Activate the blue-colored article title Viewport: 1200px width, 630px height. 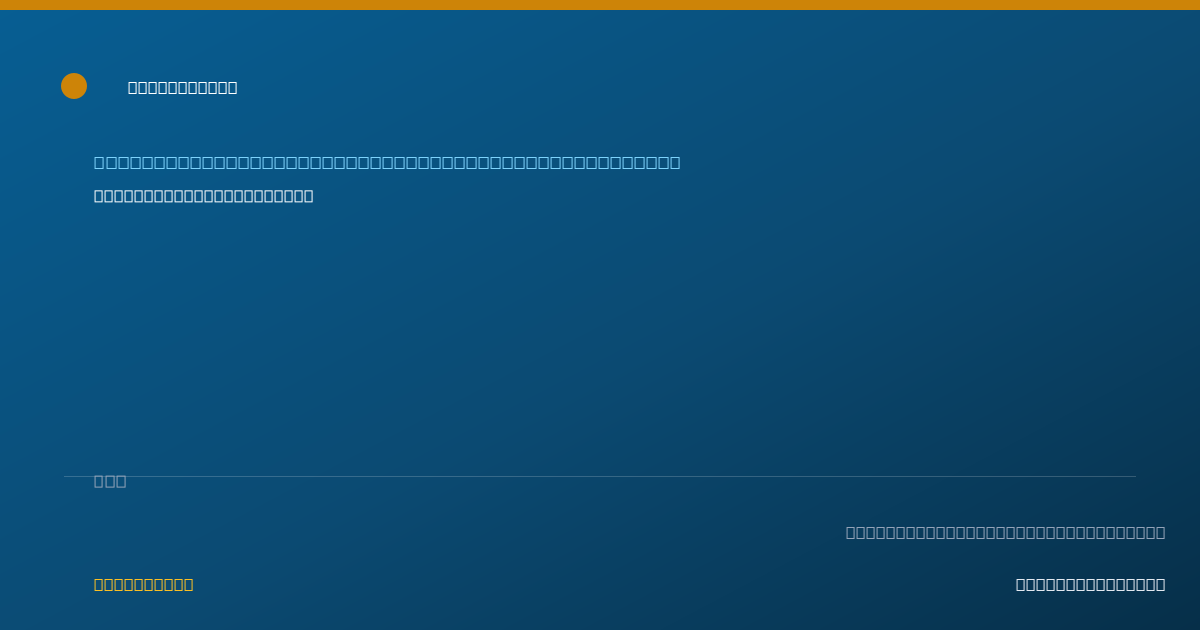tap(387, 163)
